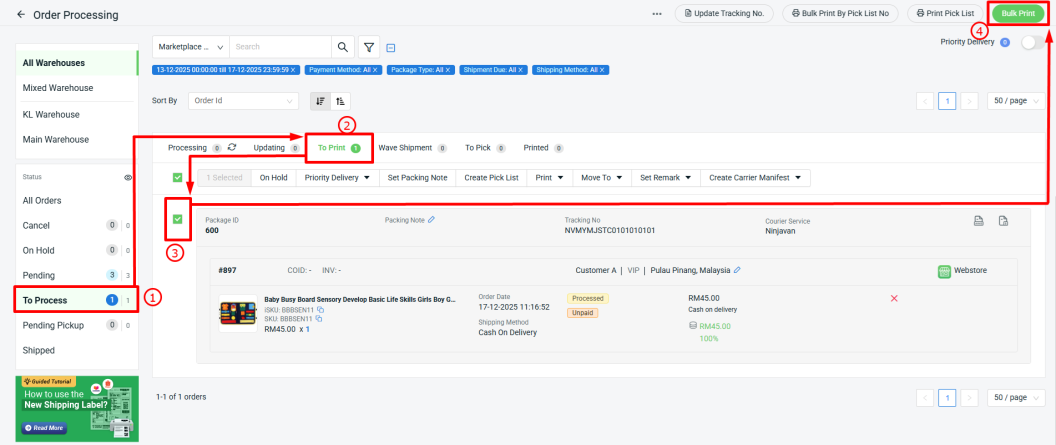Sort orders in ascending order icon

341,101
